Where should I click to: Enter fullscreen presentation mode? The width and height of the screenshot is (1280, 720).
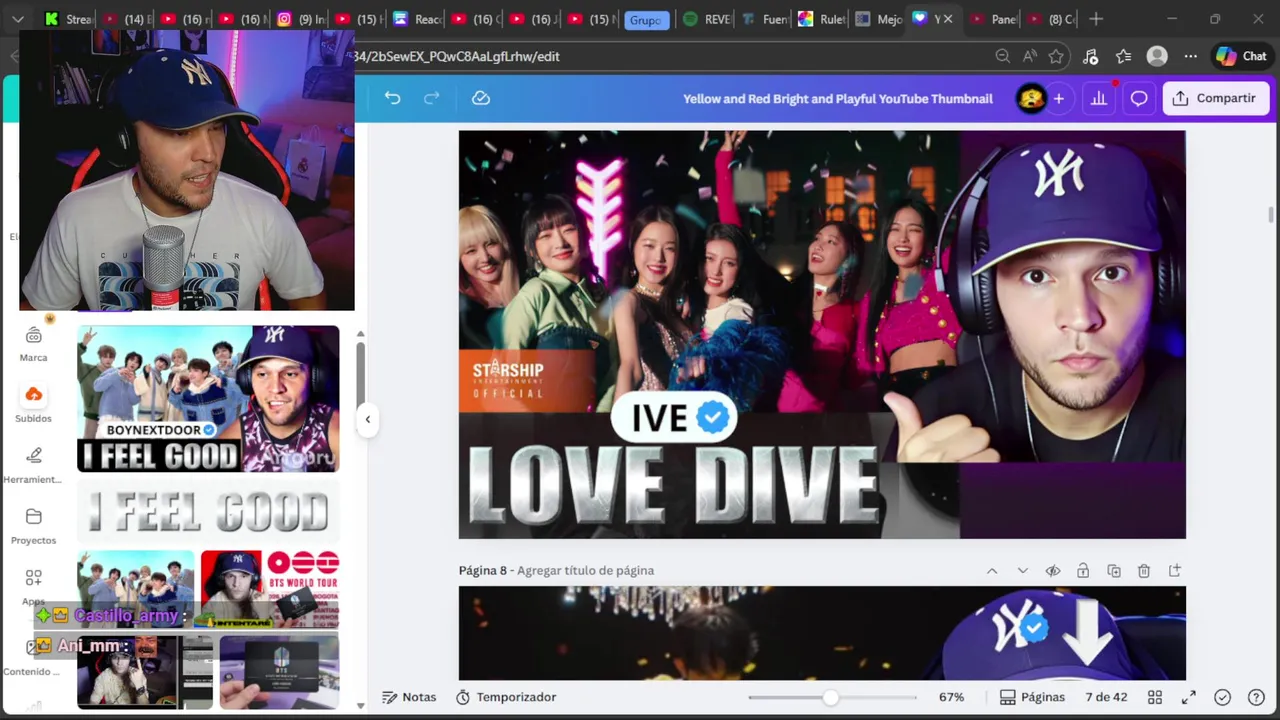(x=1189, y=697)
